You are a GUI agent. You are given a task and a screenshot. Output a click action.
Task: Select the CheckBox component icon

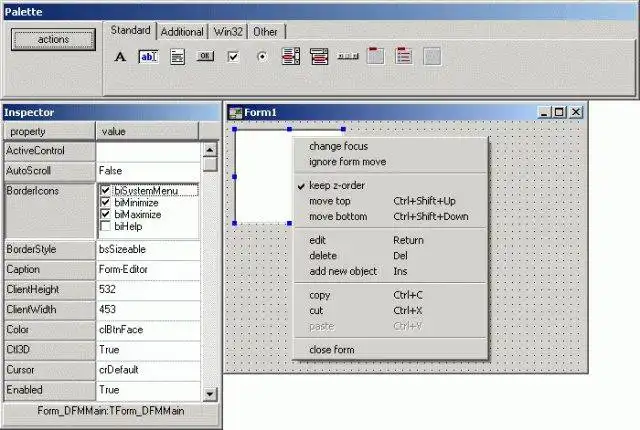[233, 56]
